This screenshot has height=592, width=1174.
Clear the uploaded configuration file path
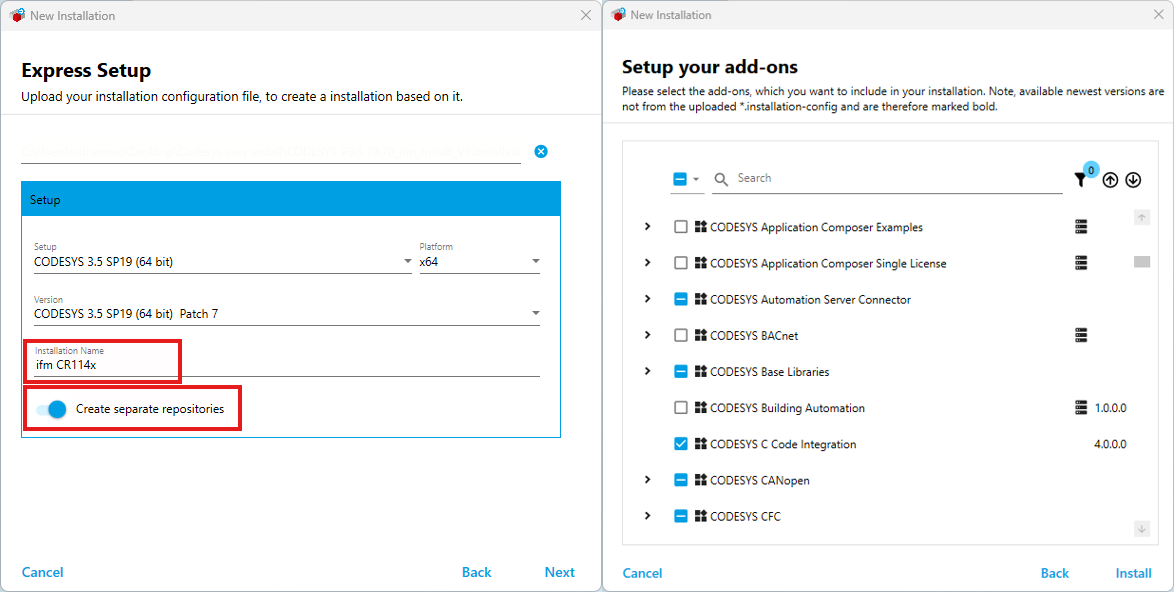541,151
